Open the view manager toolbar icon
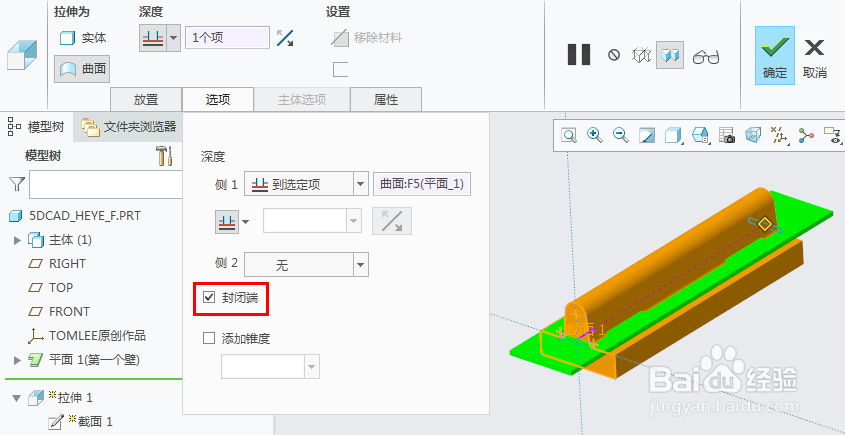 [726, 135]
